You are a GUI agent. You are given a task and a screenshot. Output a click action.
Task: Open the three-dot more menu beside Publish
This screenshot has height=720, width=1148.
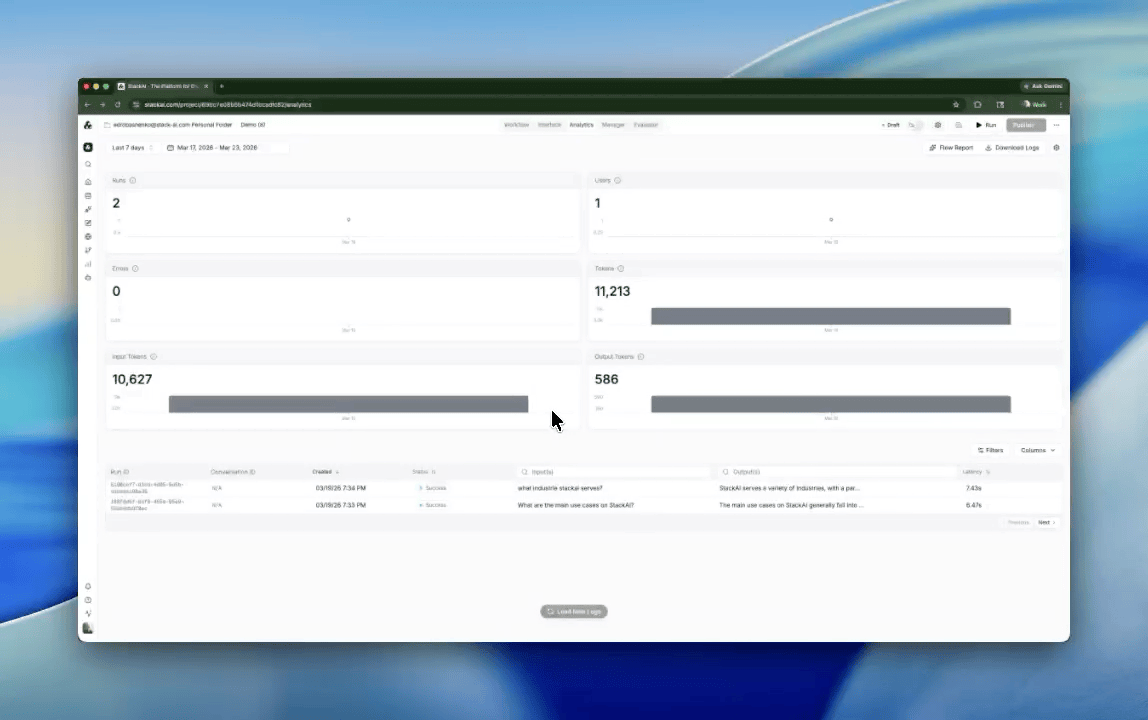coord(1056,125)
